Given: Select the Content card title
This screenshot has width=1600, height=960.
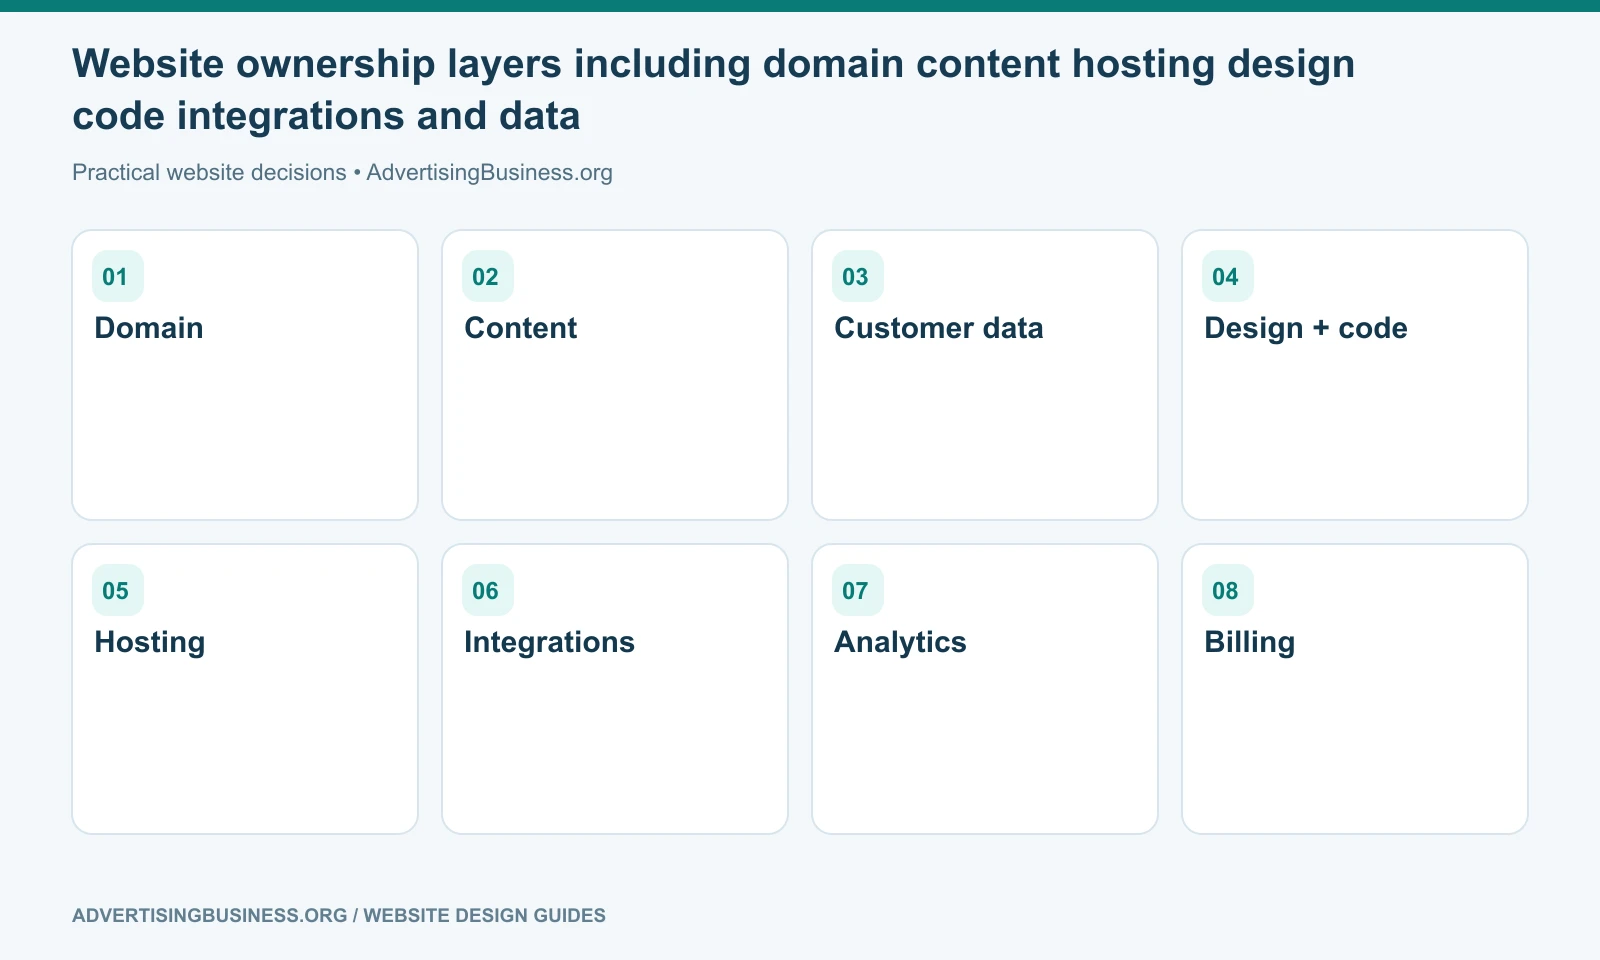Looking at the screenshot, I should point(521,328).
